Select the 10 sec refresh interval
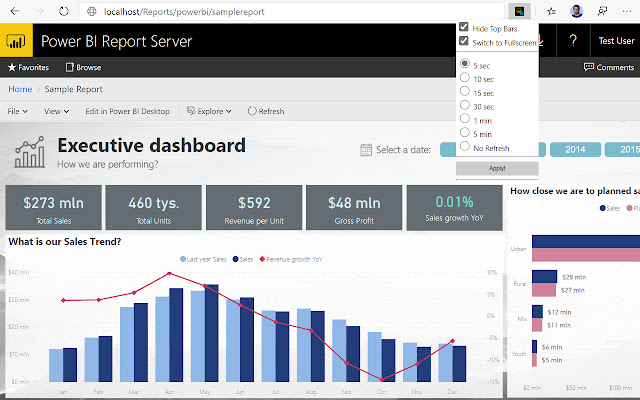This screenshot has height=400, width=640. click(x=464, y=78)
